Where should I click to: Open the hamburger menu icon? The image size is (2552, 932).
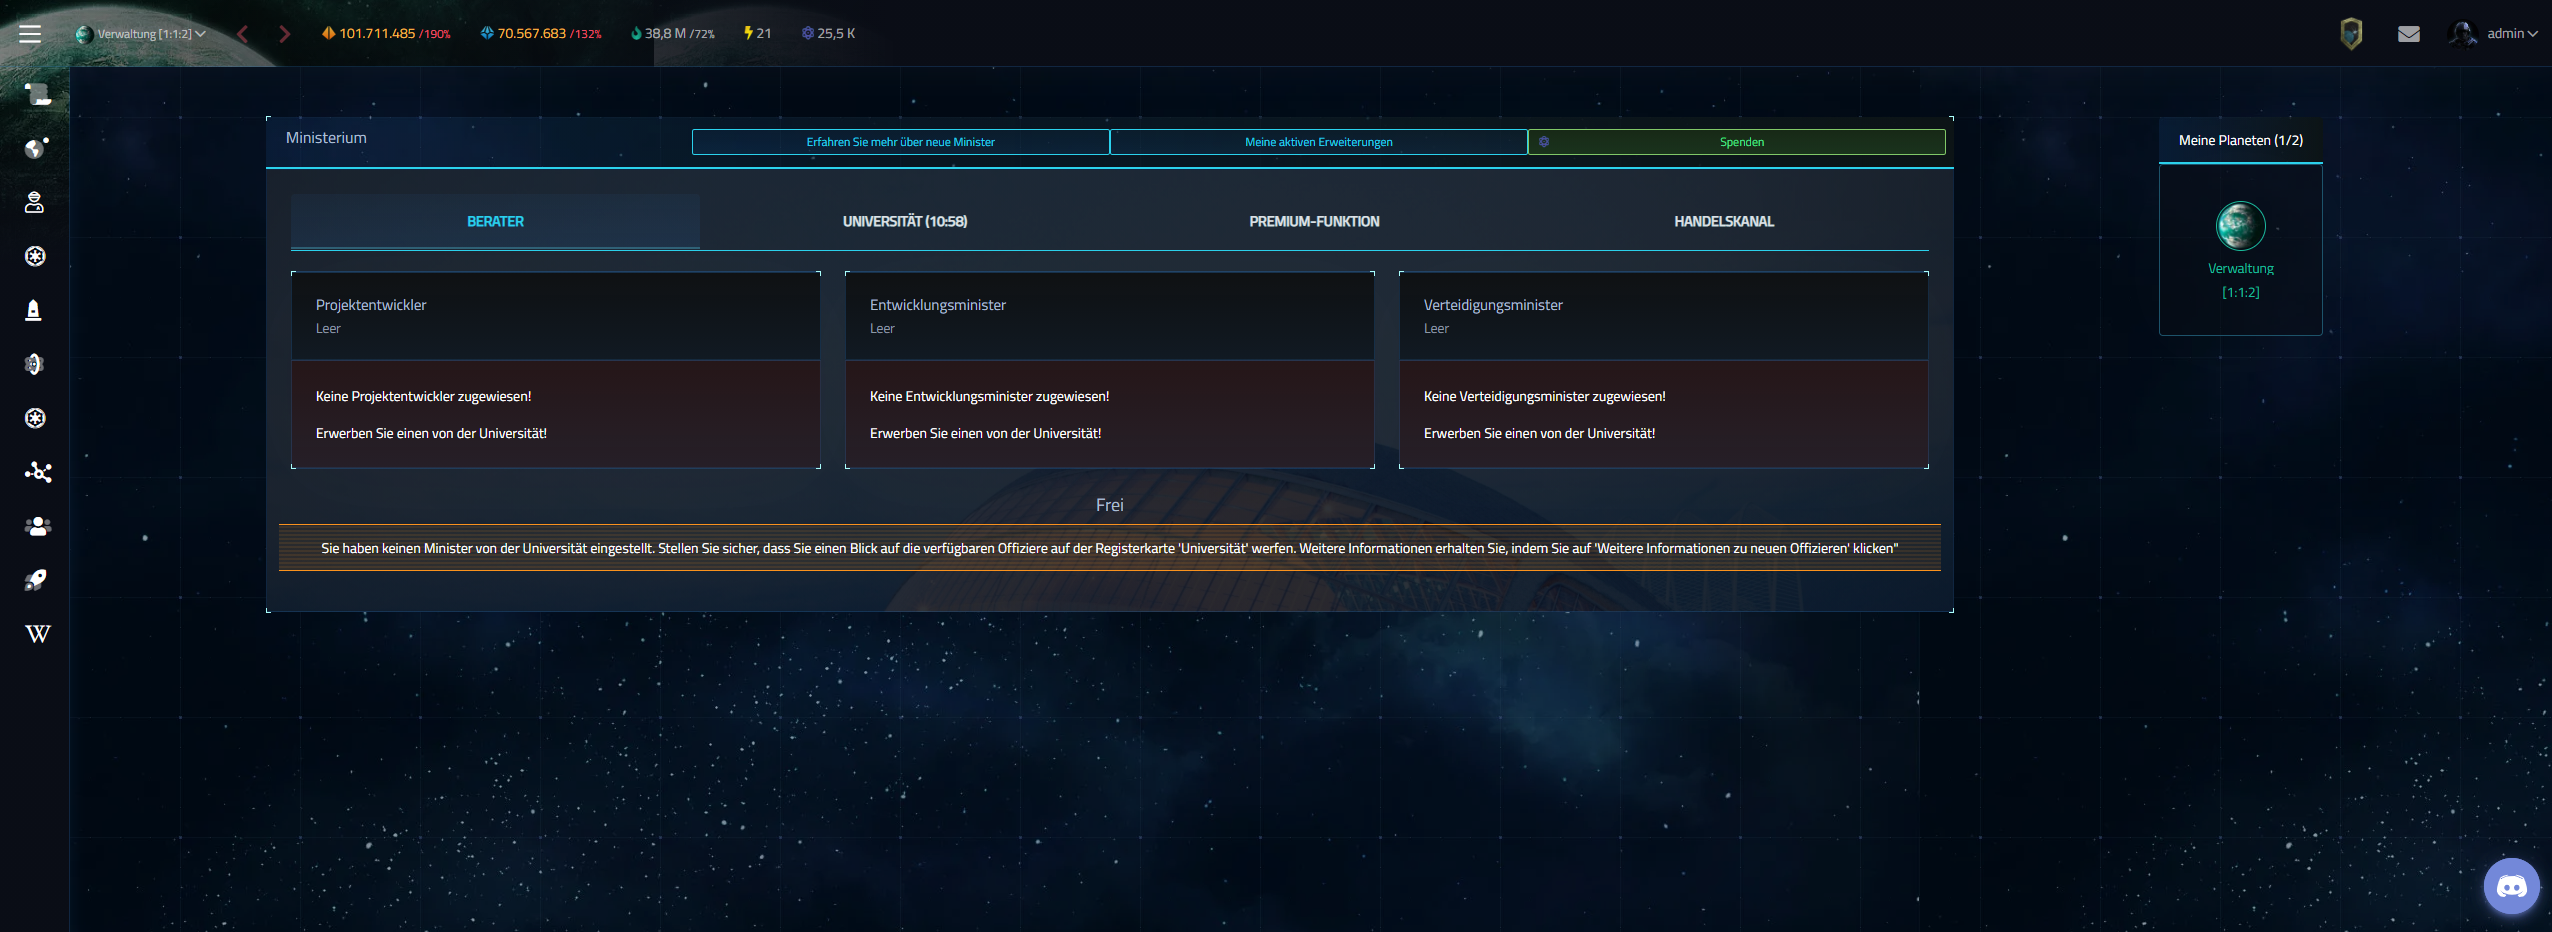tap(30, 34)
